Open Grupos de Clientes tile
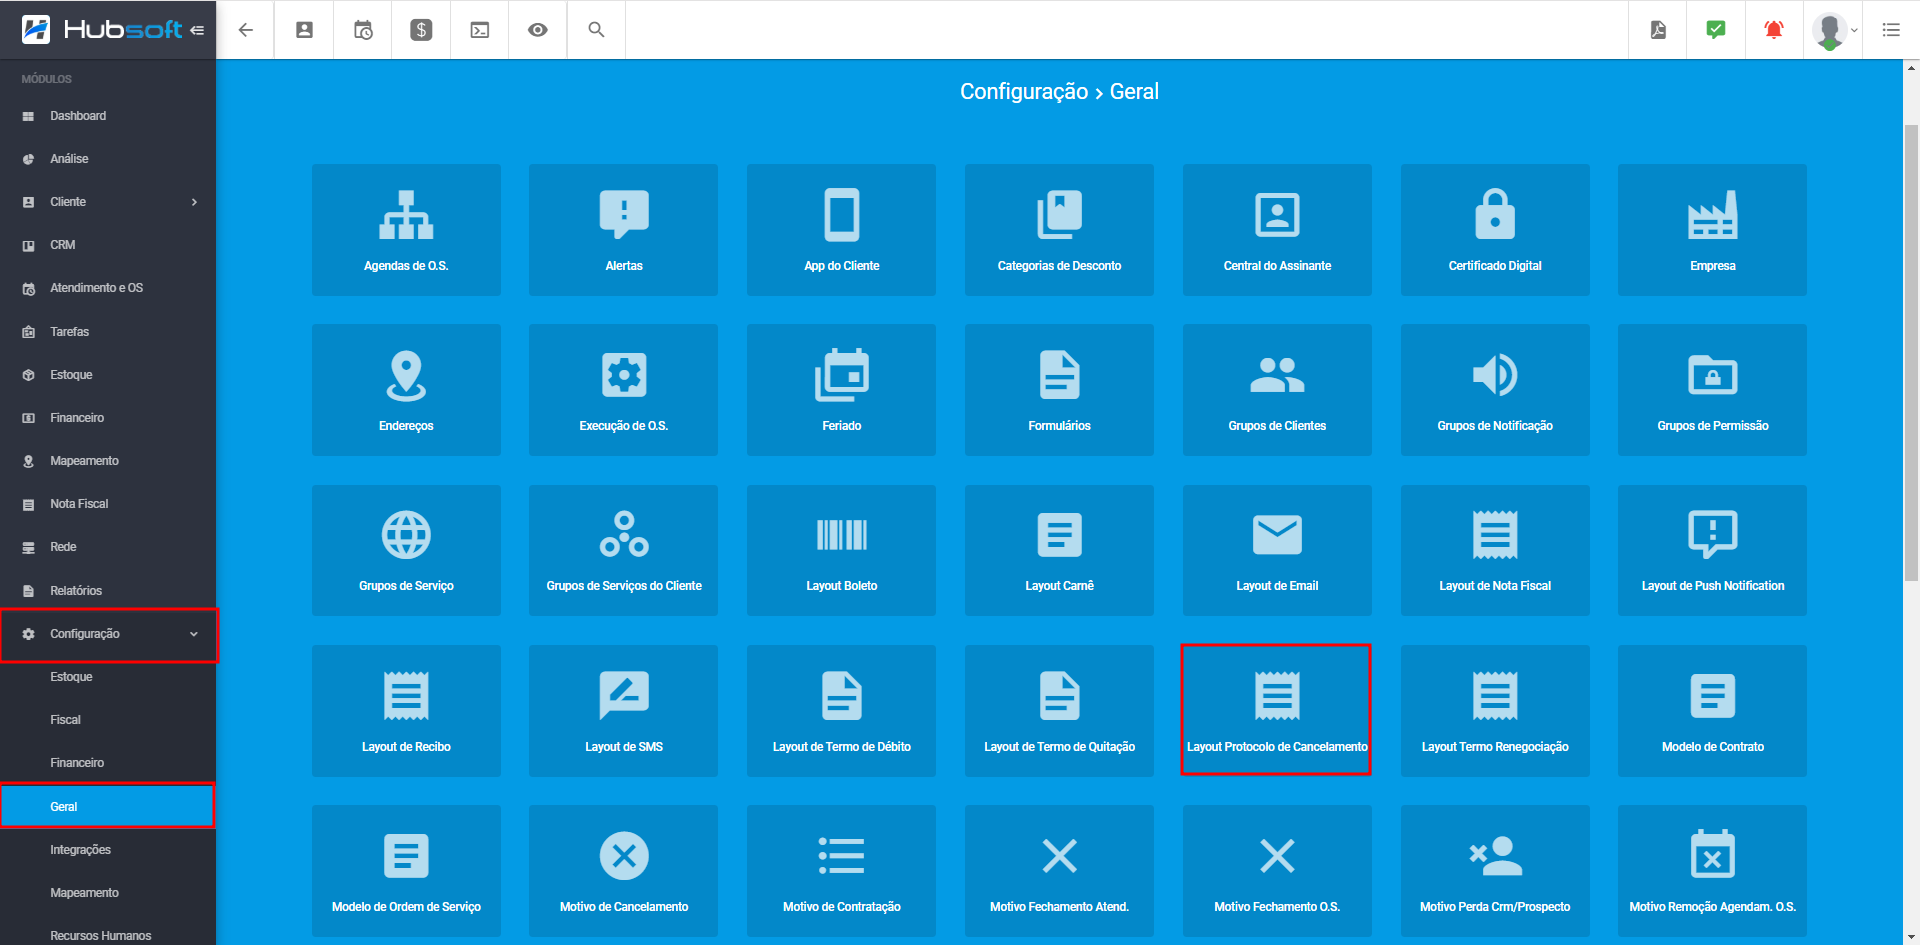 coord(1277,390)
